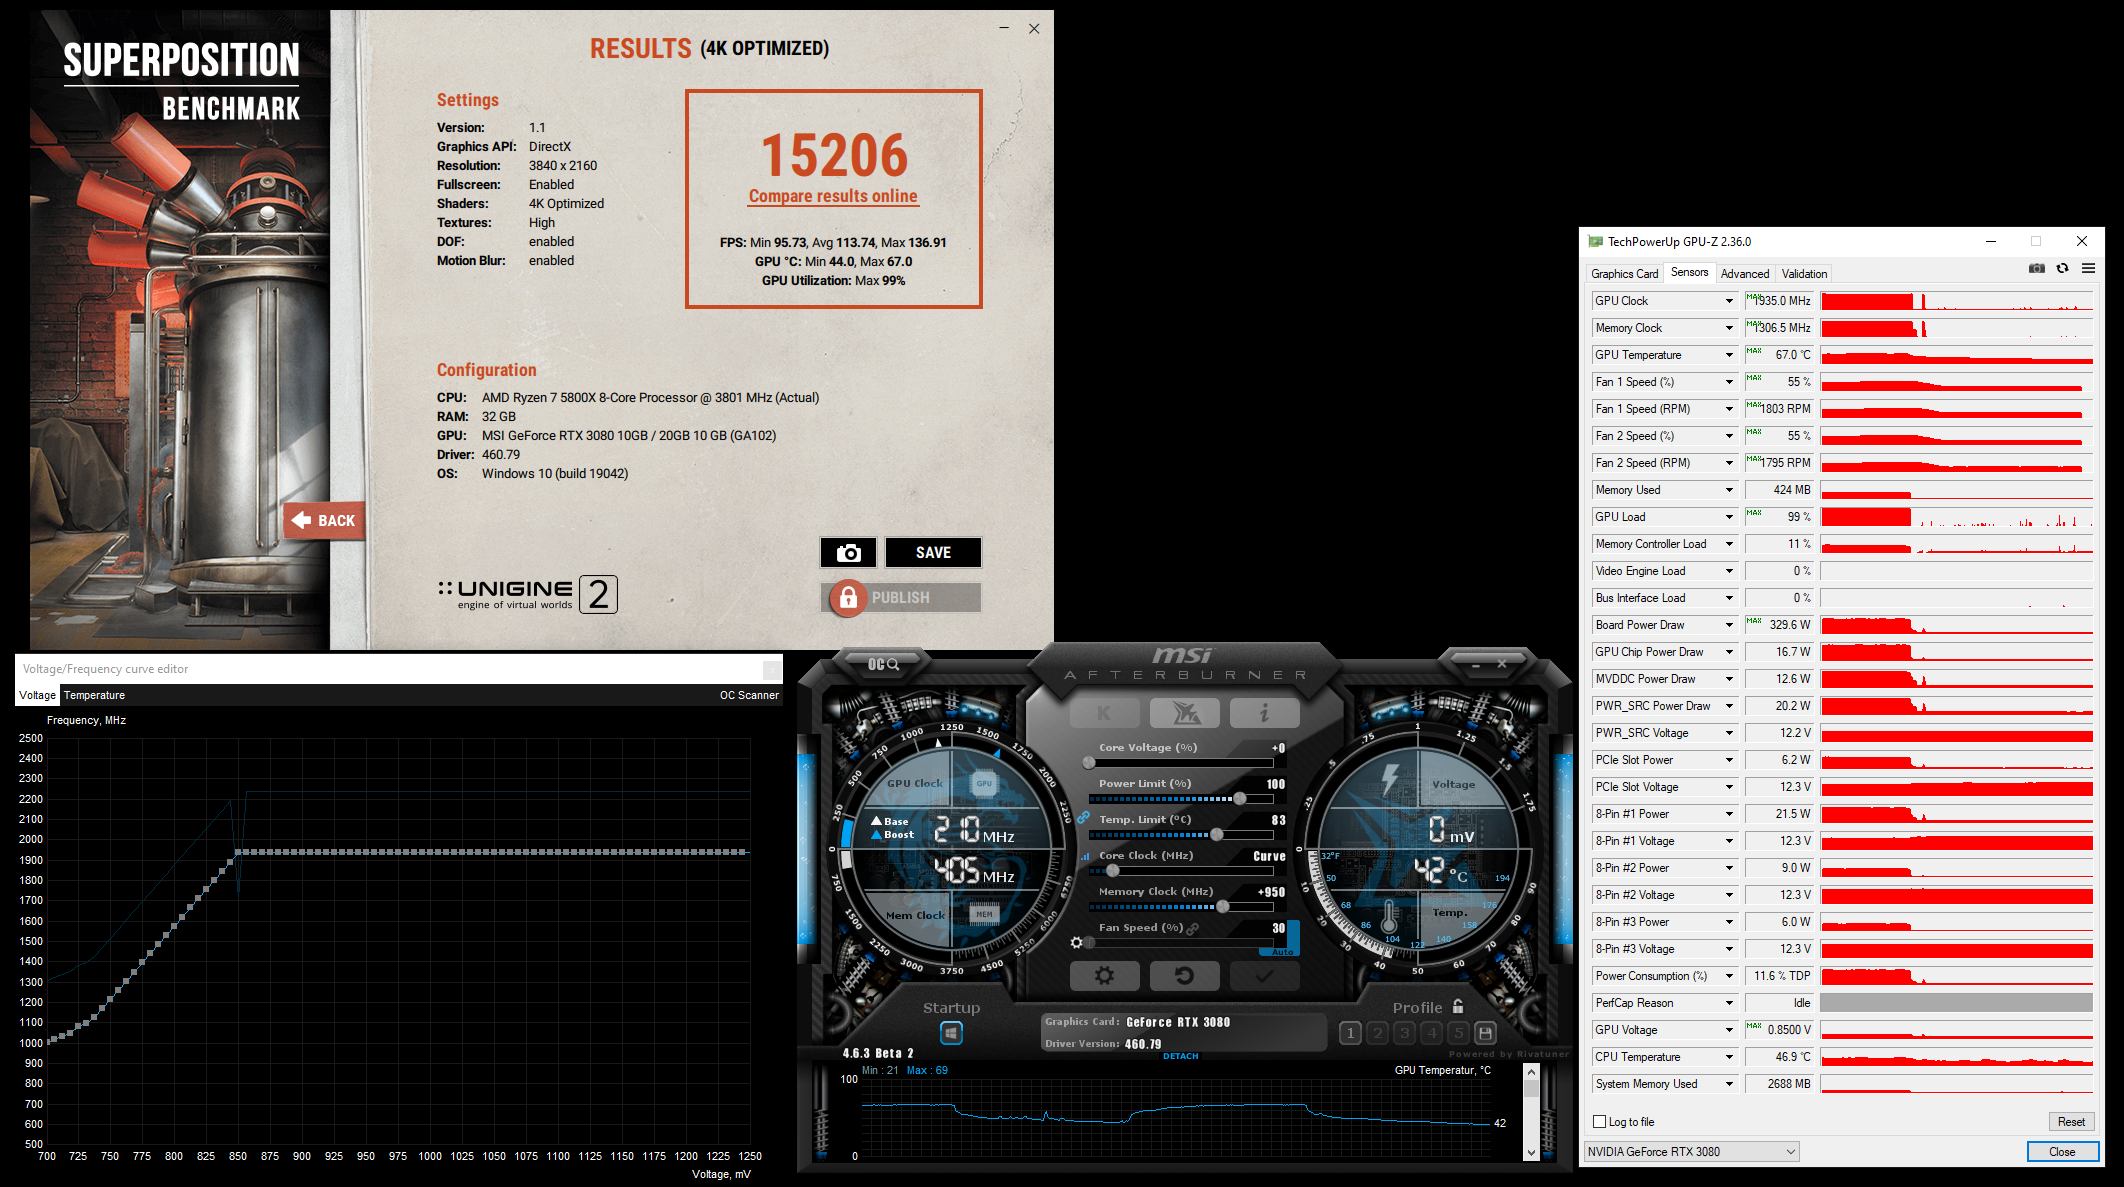This screenshot has height=1187, width=2124.
Task: Open the Afterburner info button
Action: tap(1264, 713)
